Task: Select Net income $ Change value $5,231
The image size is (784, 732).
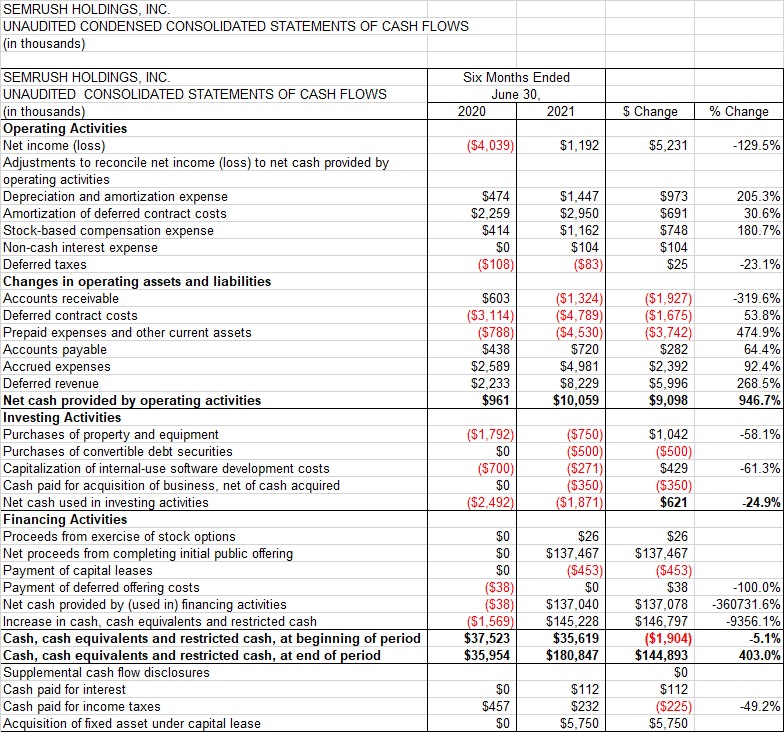Action: click(x=668, y=146)
